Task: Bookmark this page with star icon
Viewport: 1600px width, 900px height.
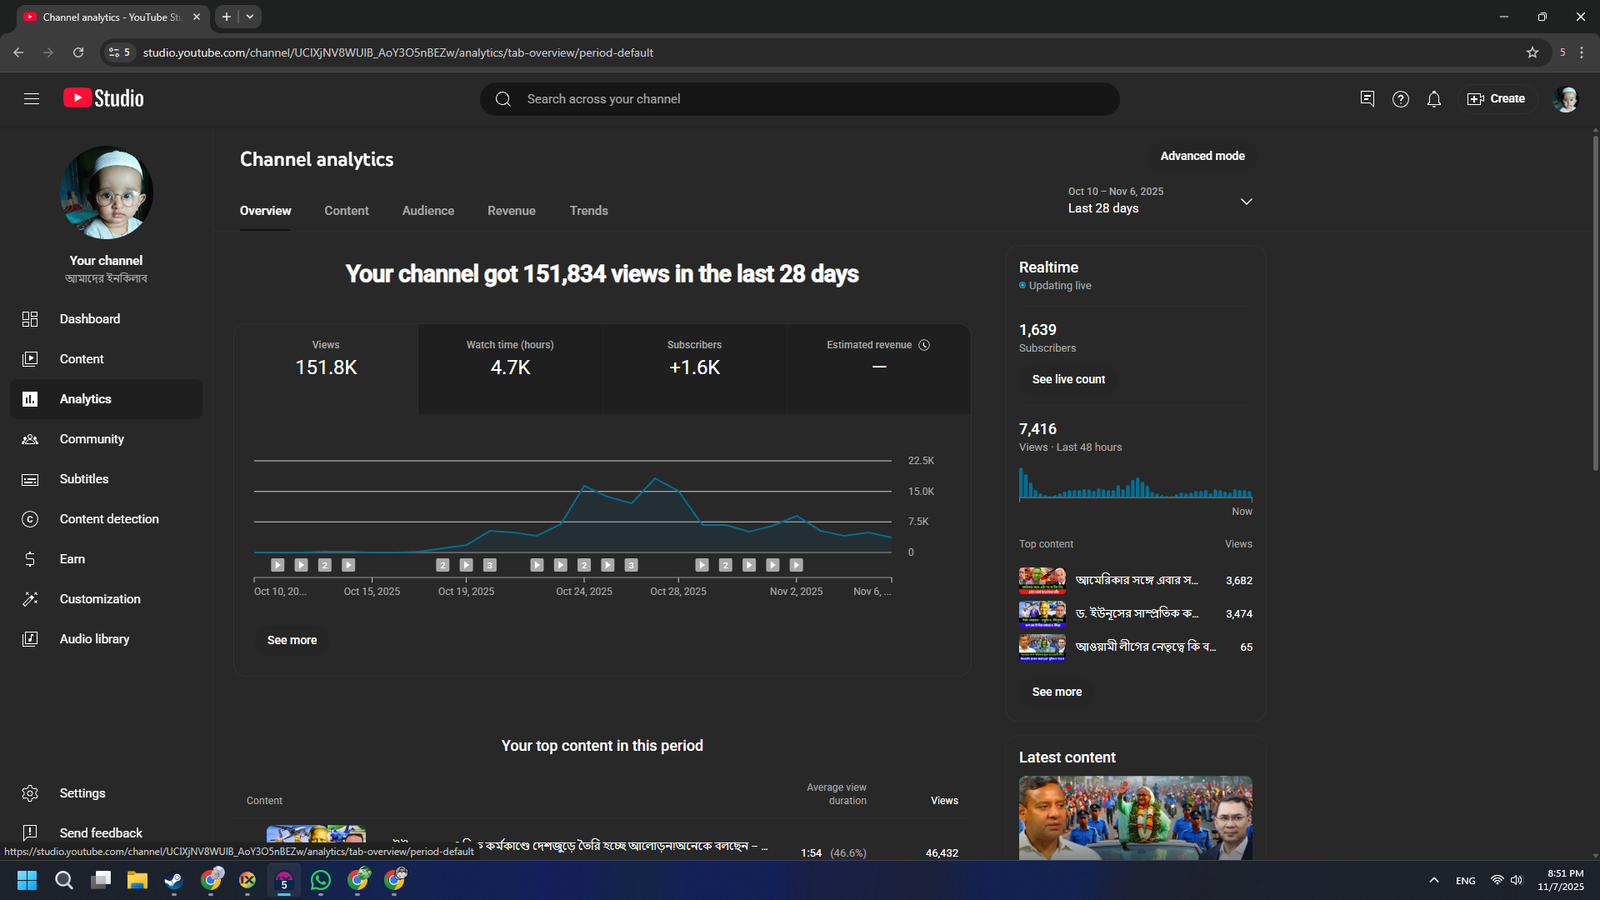Action: pos(1532,53)
